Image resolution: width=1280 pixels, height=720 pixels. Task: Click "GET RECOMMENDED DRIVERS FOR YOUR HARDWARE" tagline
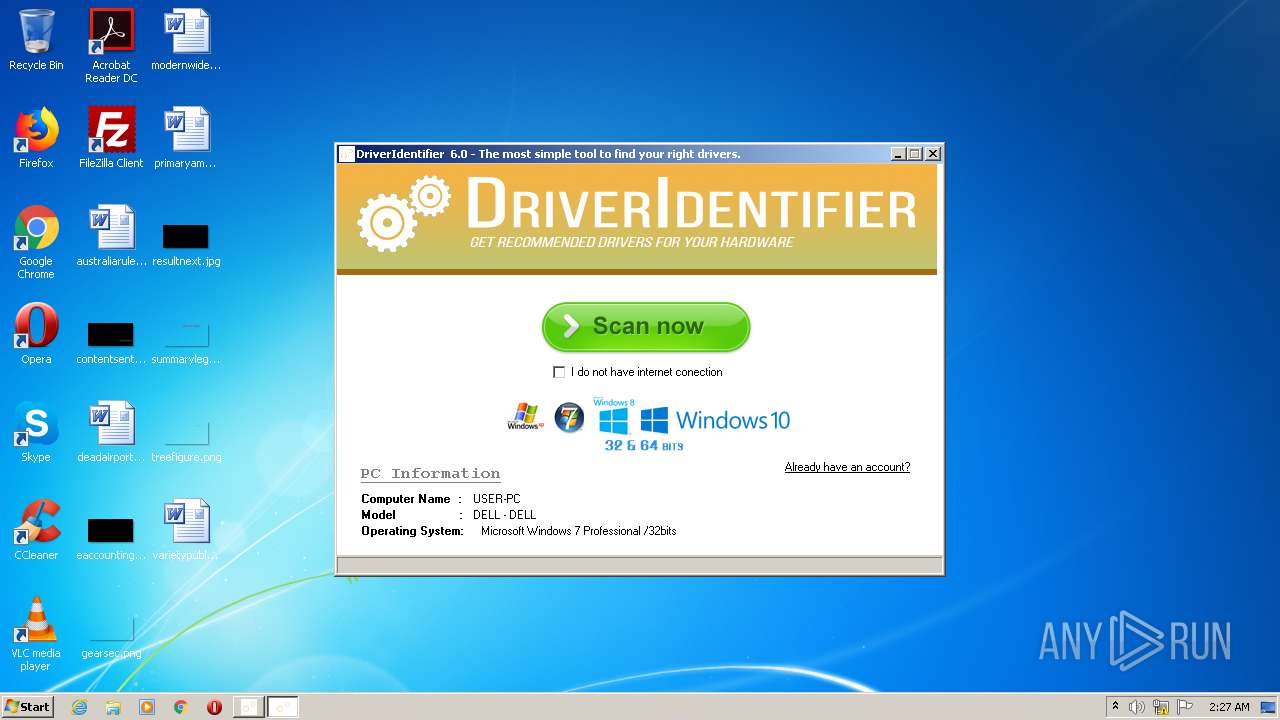(632, 242)
